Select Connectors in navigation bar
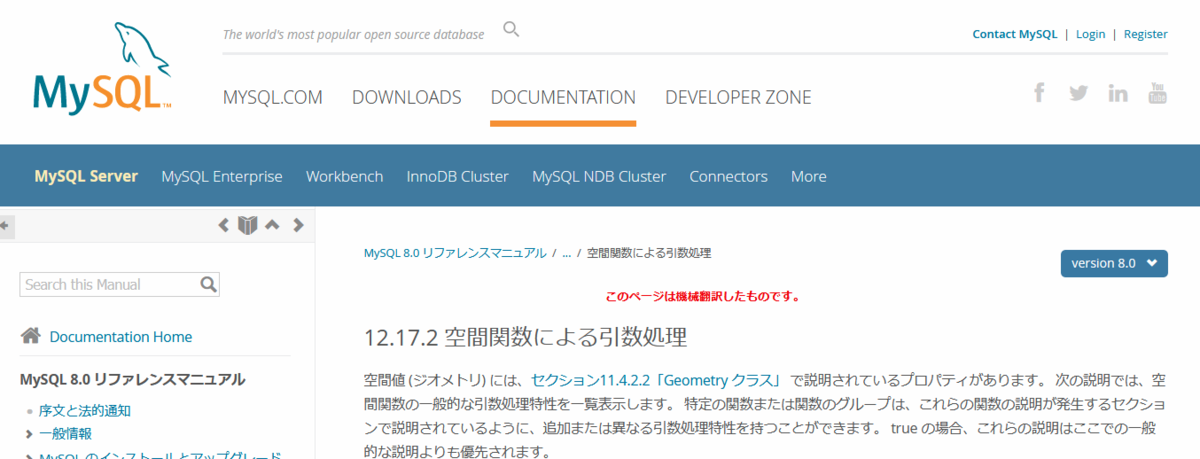 (x=728, y=176)
